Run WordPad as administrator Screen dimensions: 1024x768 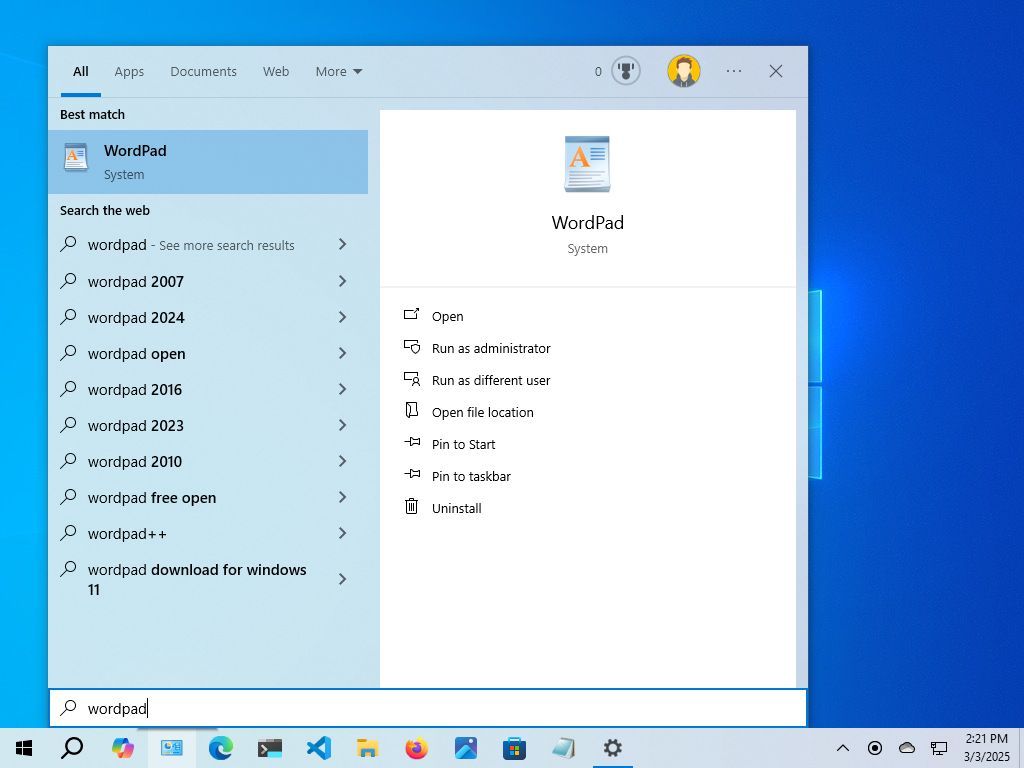point(491,348)
